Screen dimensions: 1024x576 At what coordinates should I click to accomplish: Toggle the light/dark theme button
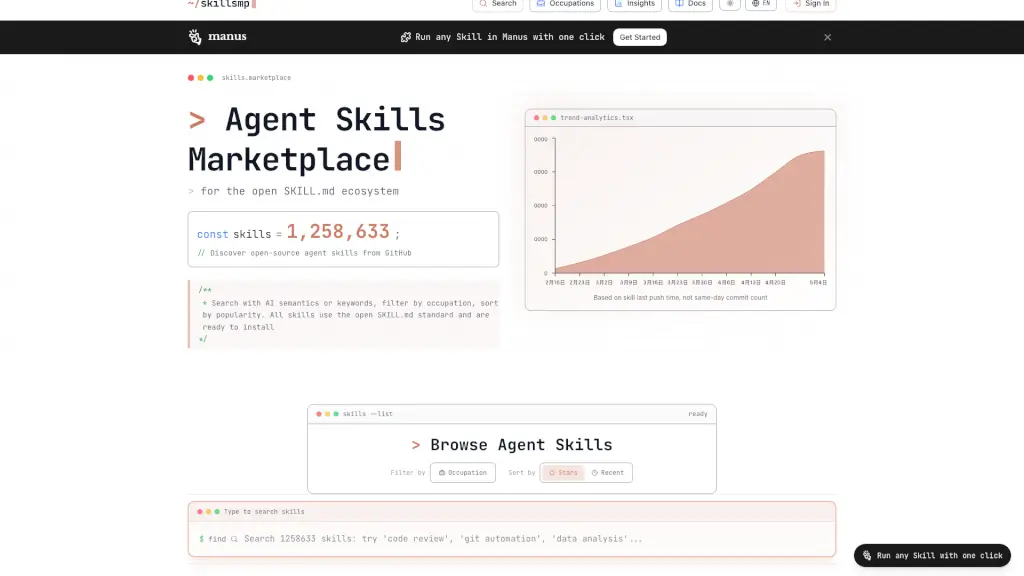coord(729,4)
